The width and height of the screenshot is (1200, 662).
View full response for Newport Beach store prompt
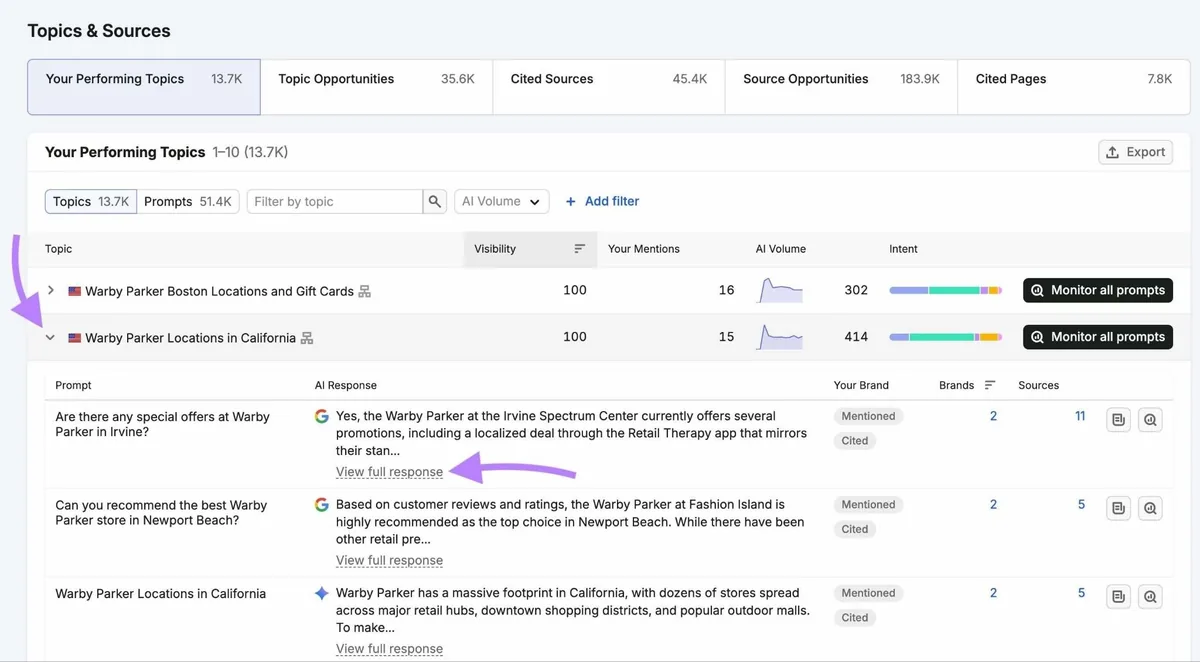pyautogui.click(x=389, y=560)
